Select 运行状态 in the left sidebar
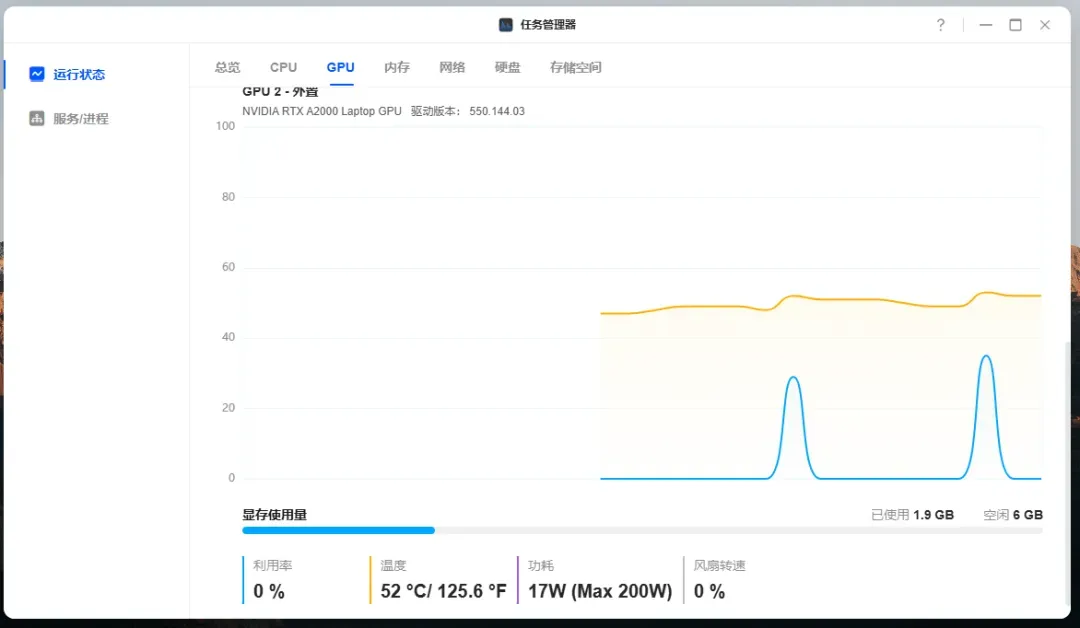 79,74
